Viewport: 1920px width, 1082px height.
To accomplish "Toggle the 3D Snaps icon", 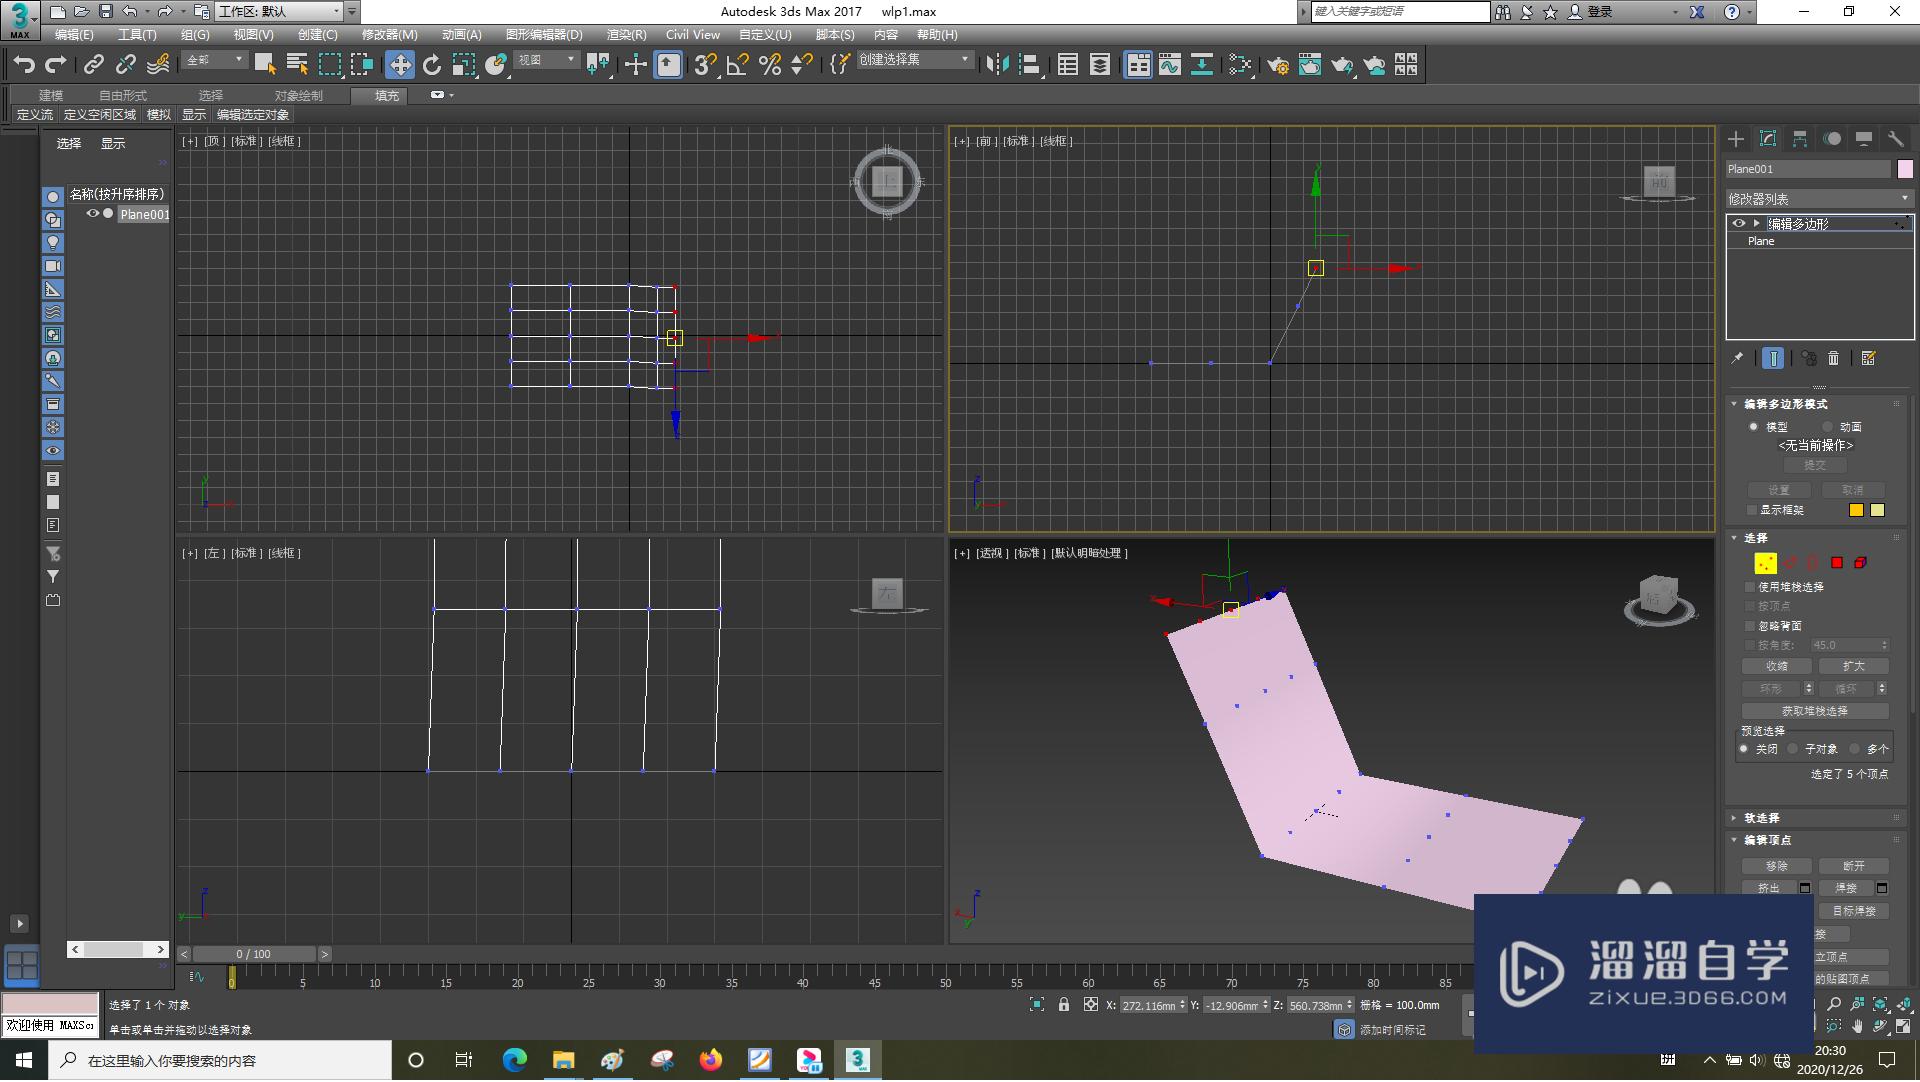I will click(706, 65).
